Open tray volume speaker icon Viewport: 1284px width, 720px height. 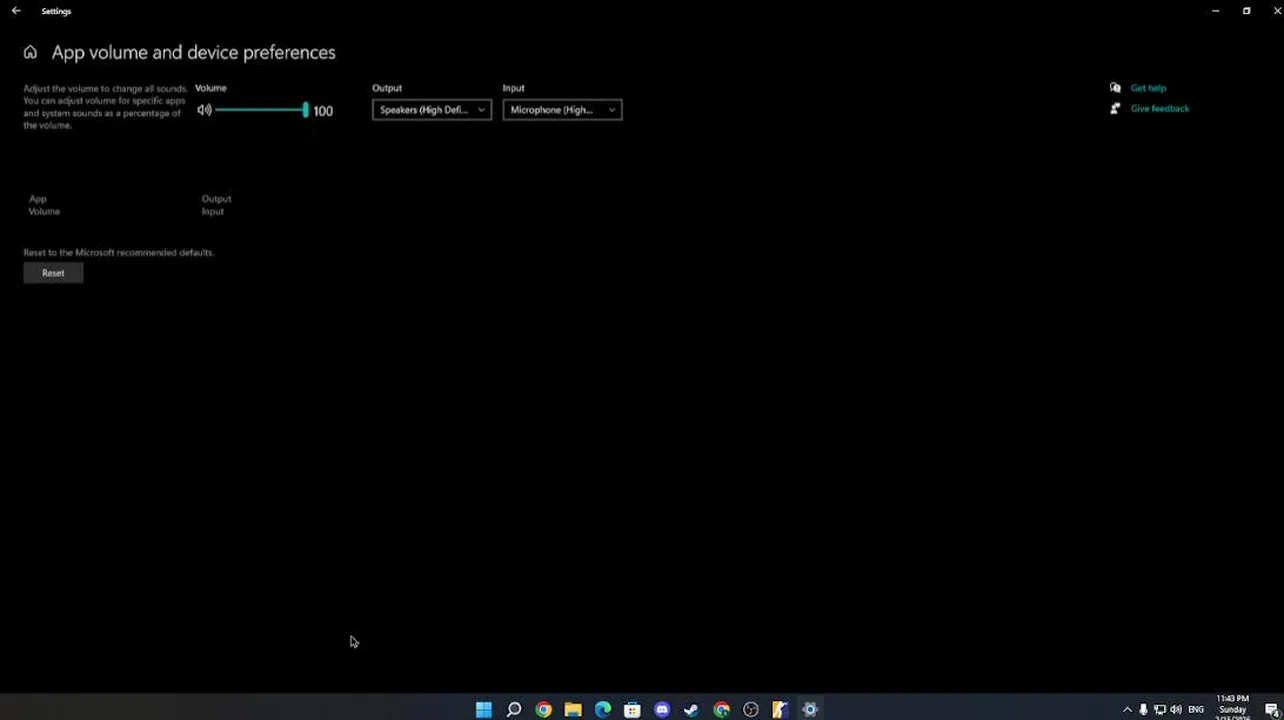pos(1176,710)
